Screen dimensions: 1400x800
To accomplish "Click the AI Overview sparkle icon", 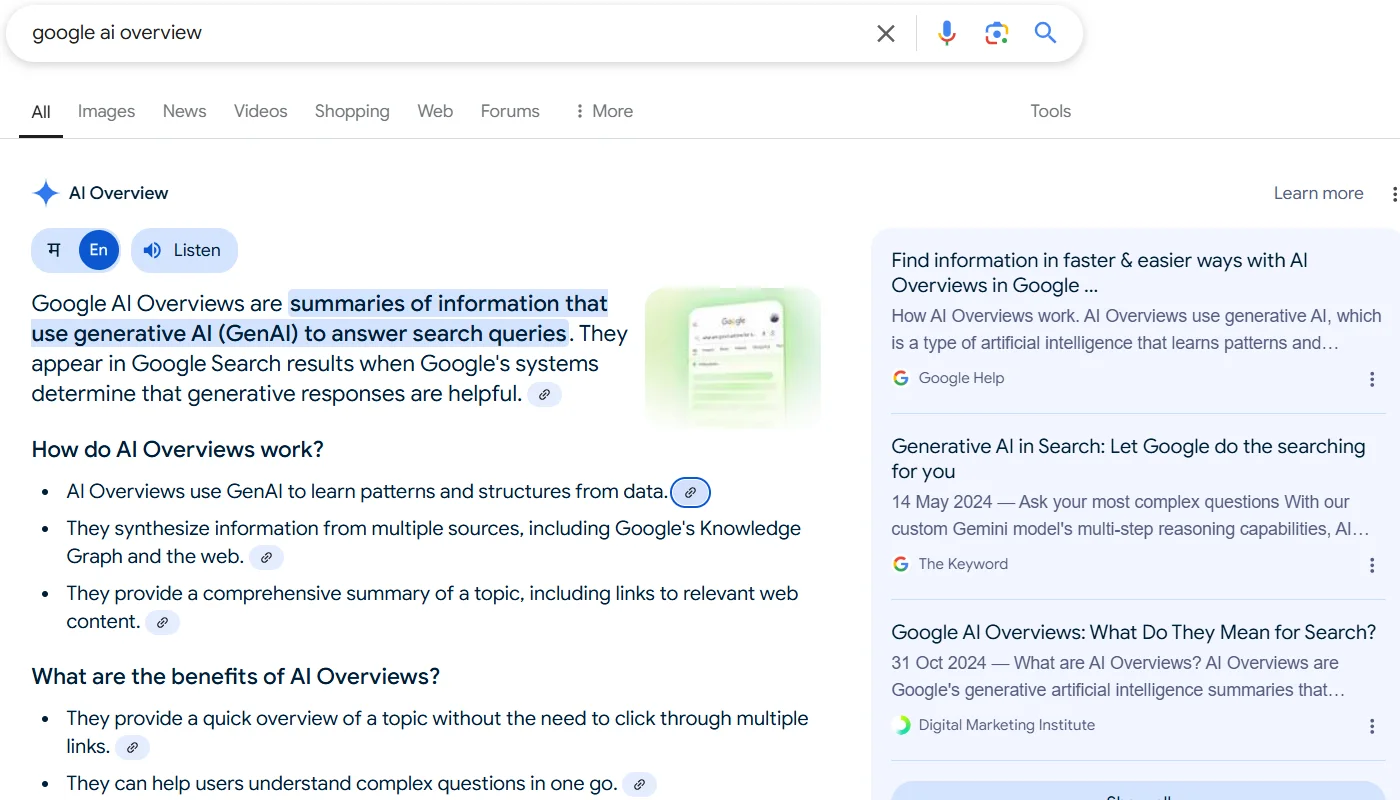I will tap(46, 193).
